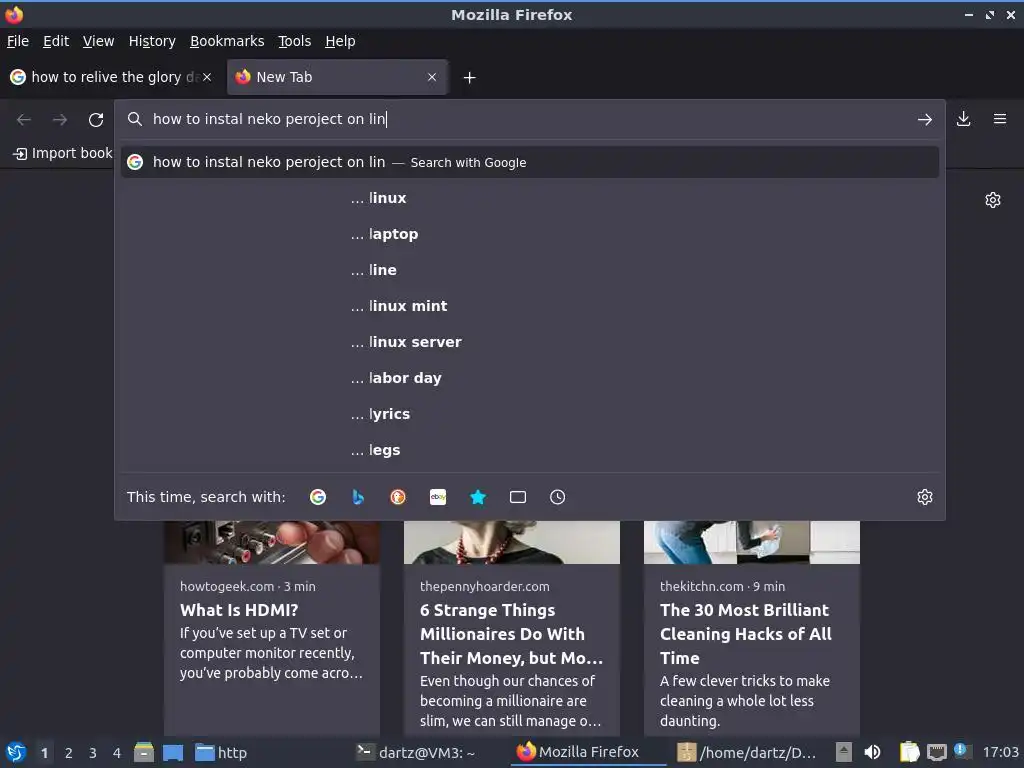Search this time with Bing

coord(358,497)
